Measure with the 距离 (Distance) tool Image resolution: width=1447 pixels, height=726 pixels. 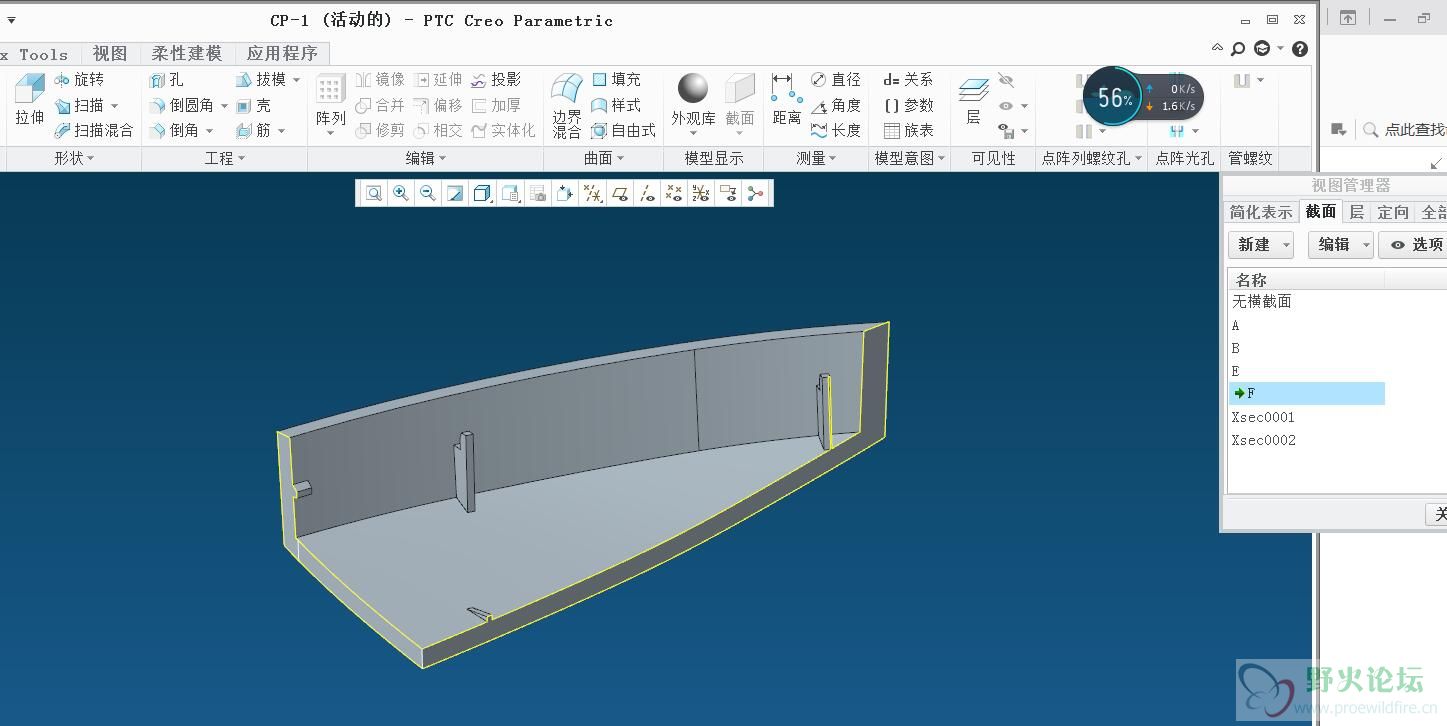point(787,99)
